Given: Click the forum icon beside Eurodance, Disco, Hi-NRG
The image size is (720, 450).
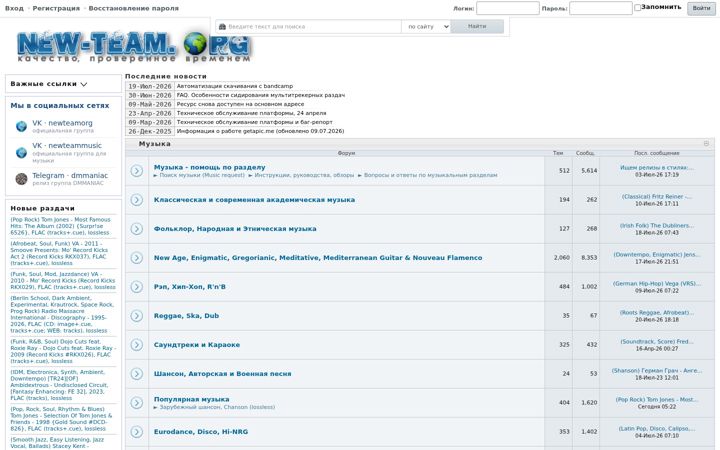Looking at the screenshot, I should coord(136,432).
